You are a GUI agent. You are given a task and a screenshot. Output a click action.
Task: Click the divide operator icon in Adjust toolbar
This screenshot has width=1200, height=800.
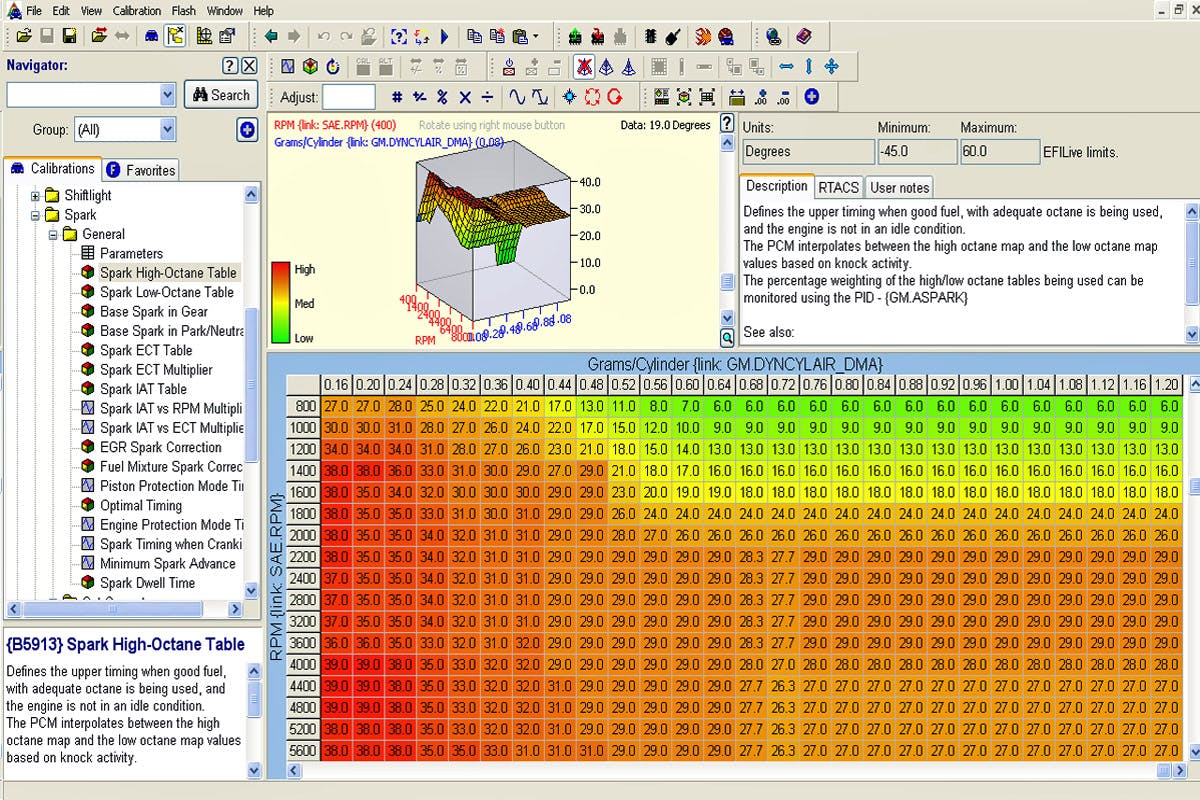click(487, 97)
